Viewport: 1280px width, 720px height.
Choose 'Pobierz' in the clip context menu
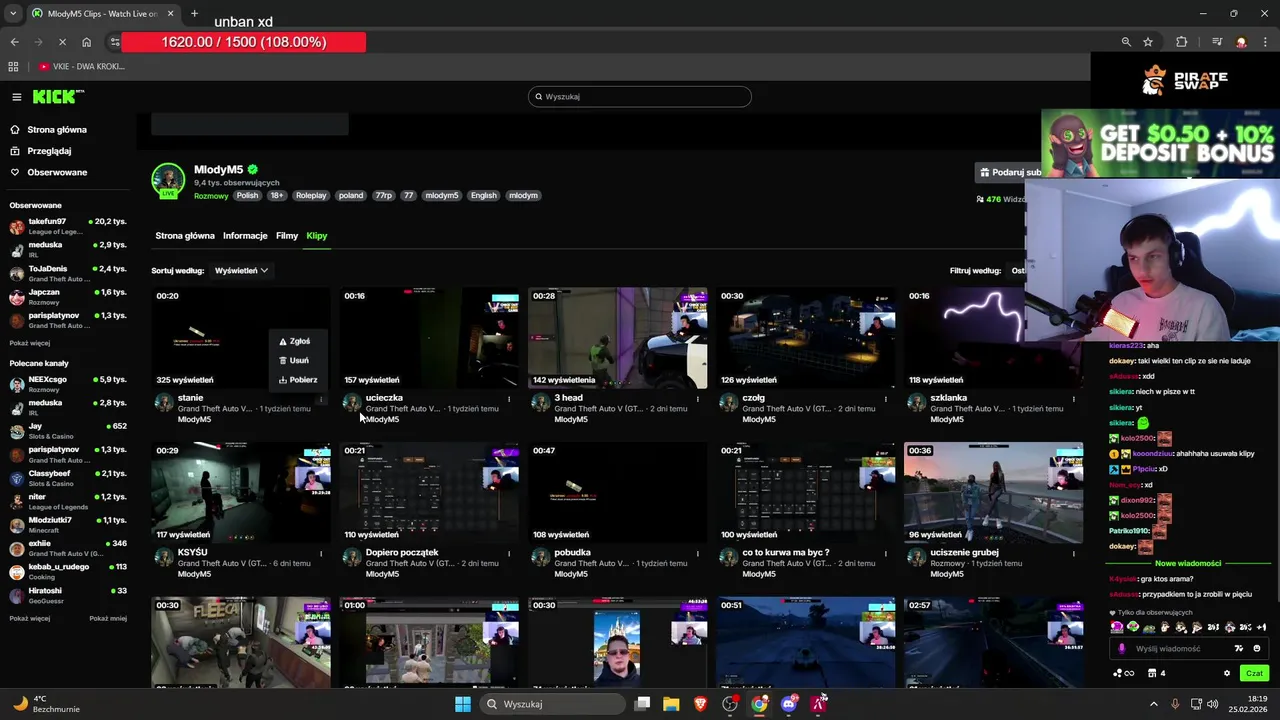[298, 380]
